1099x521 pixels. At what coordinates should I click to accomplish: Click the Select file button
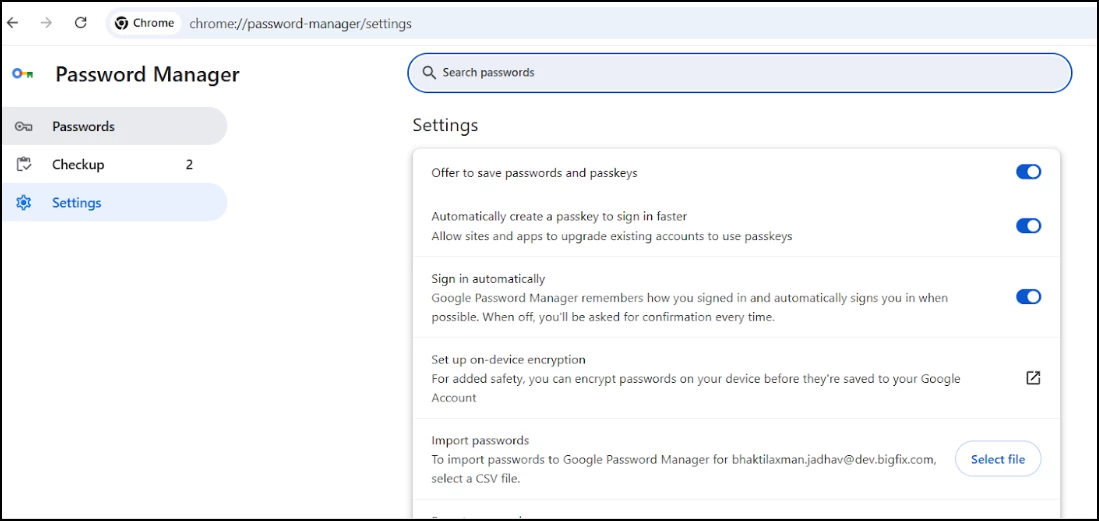point(997,459)
